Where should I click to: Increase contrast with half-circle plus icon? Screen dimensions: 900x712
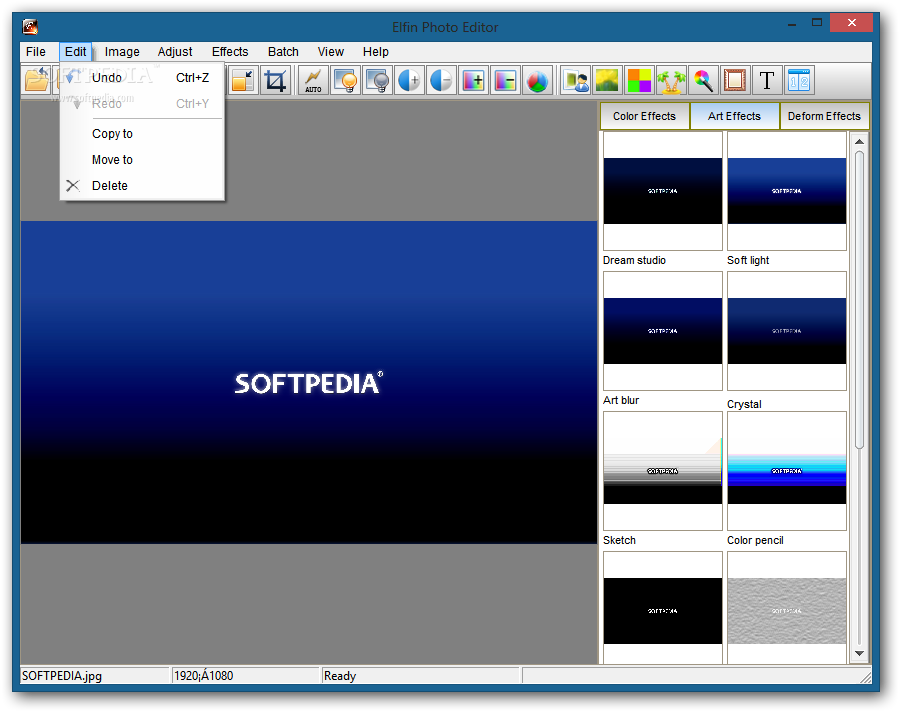point(410,80)
